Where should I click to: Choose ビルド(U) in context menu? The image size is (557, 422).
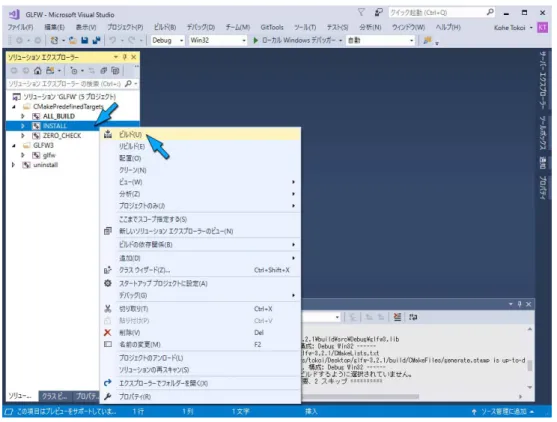(x=200, y=134)
